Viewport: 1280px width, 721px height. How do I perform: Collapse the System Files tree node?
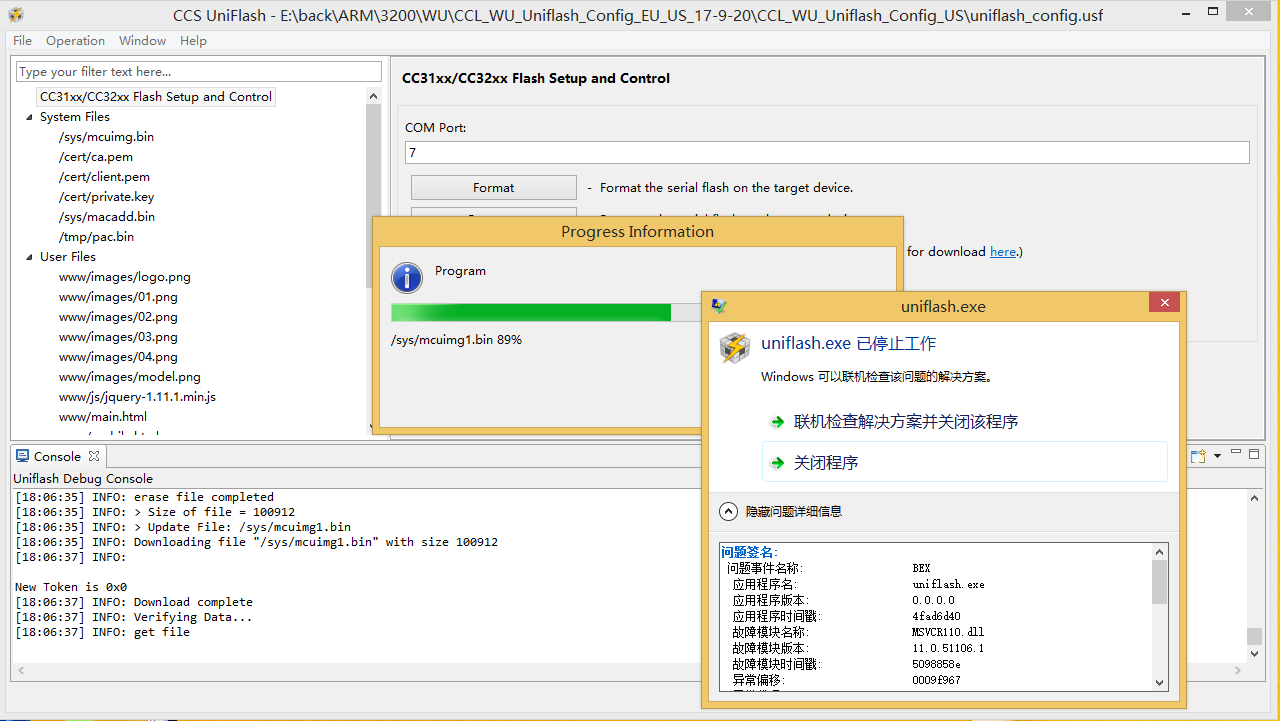click(29, 117)
